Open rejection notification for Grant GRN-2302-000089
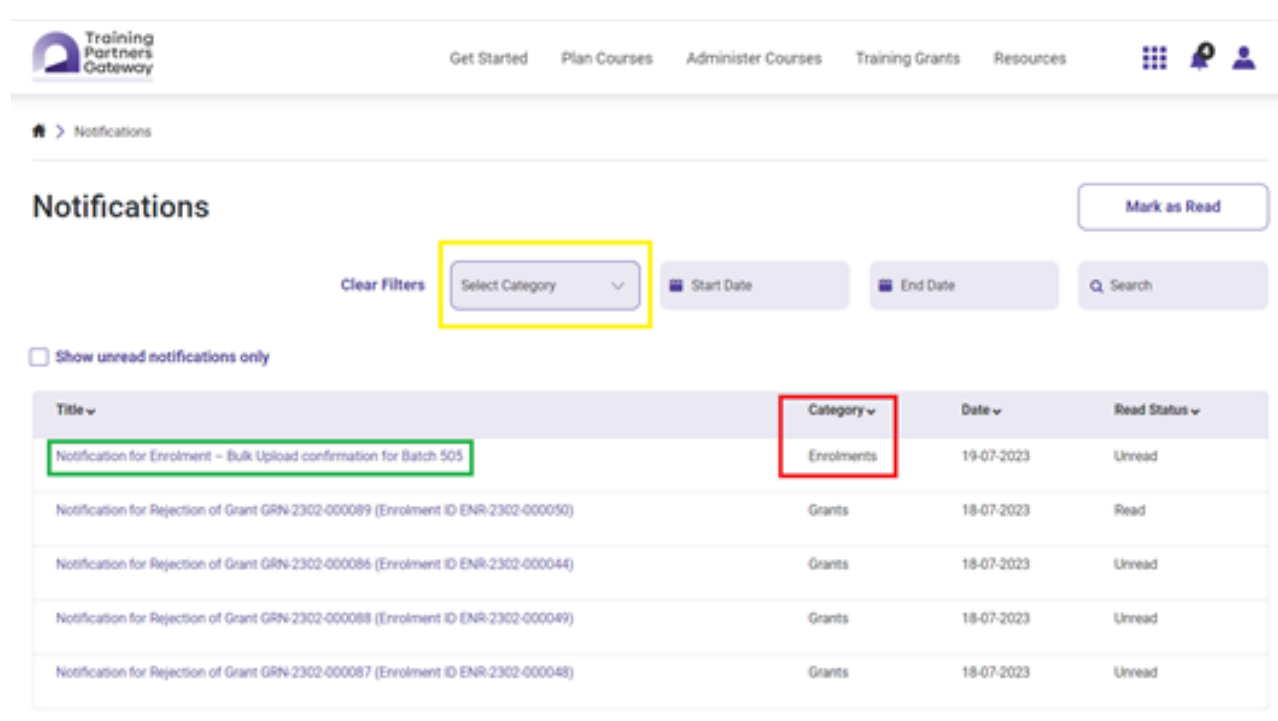The image size is (1278, 721). click(x=314, y=511)
